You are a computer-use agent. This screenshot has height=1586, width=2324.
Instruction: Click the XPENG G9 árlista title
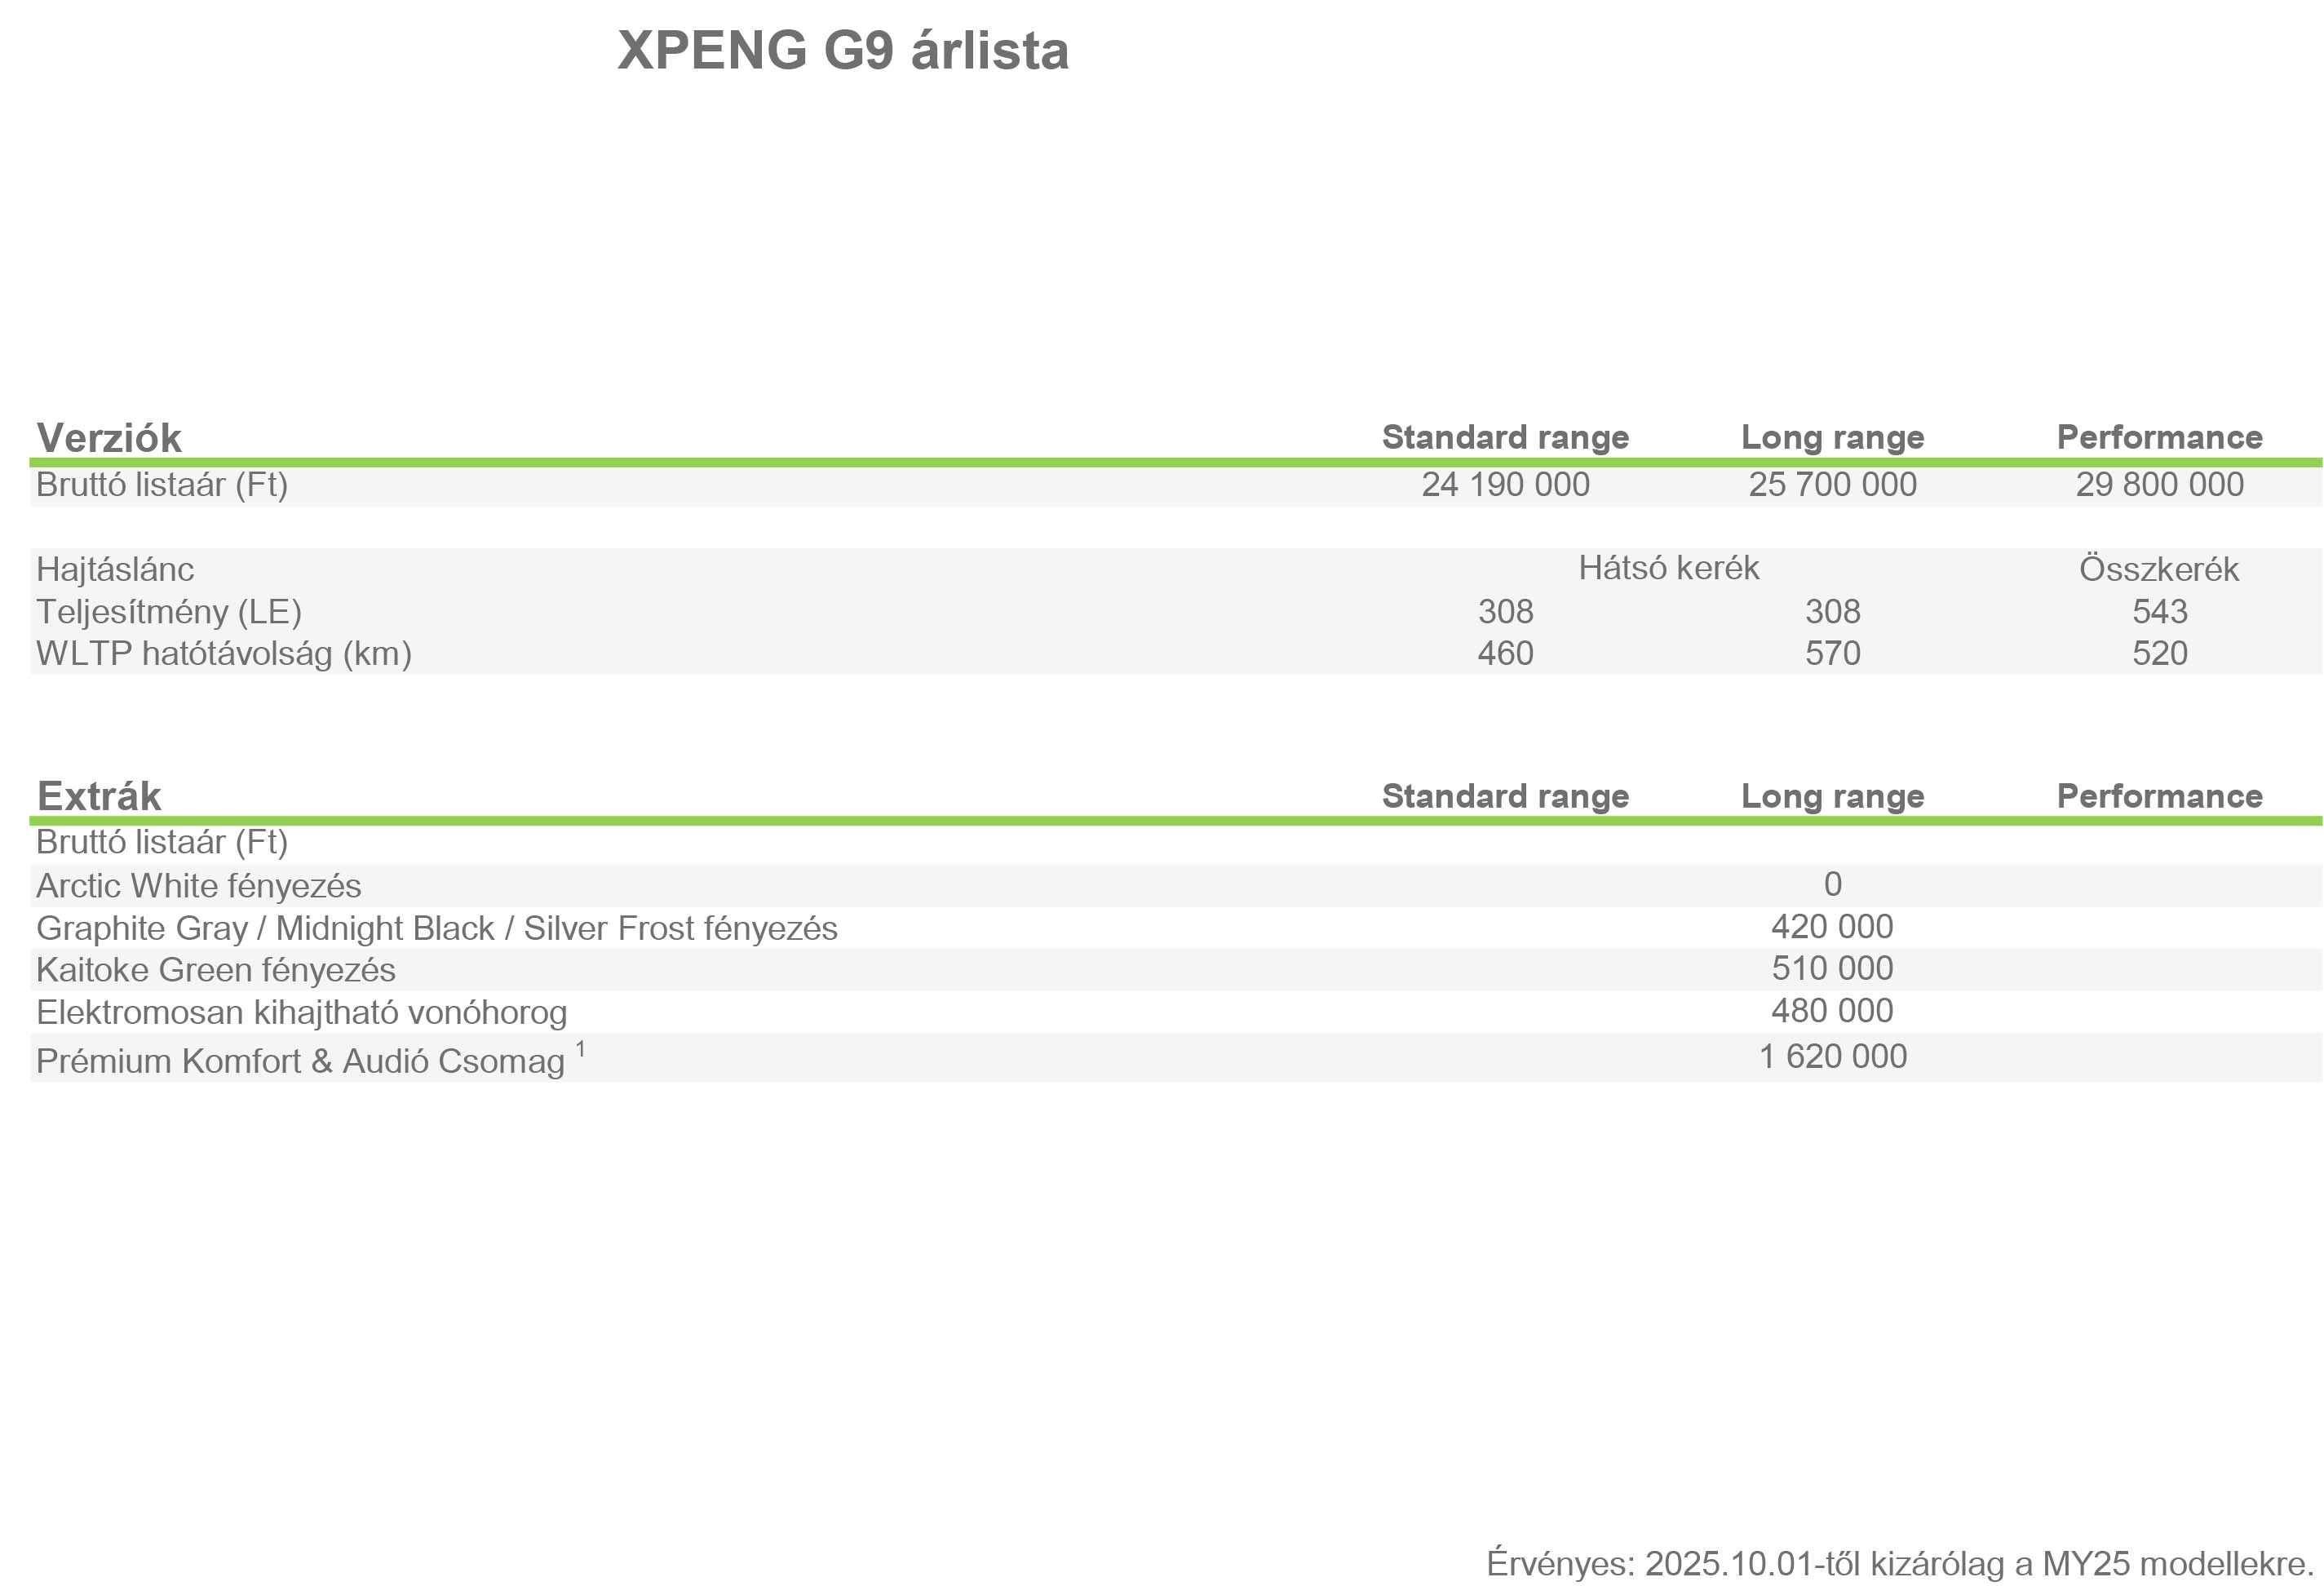843,51
